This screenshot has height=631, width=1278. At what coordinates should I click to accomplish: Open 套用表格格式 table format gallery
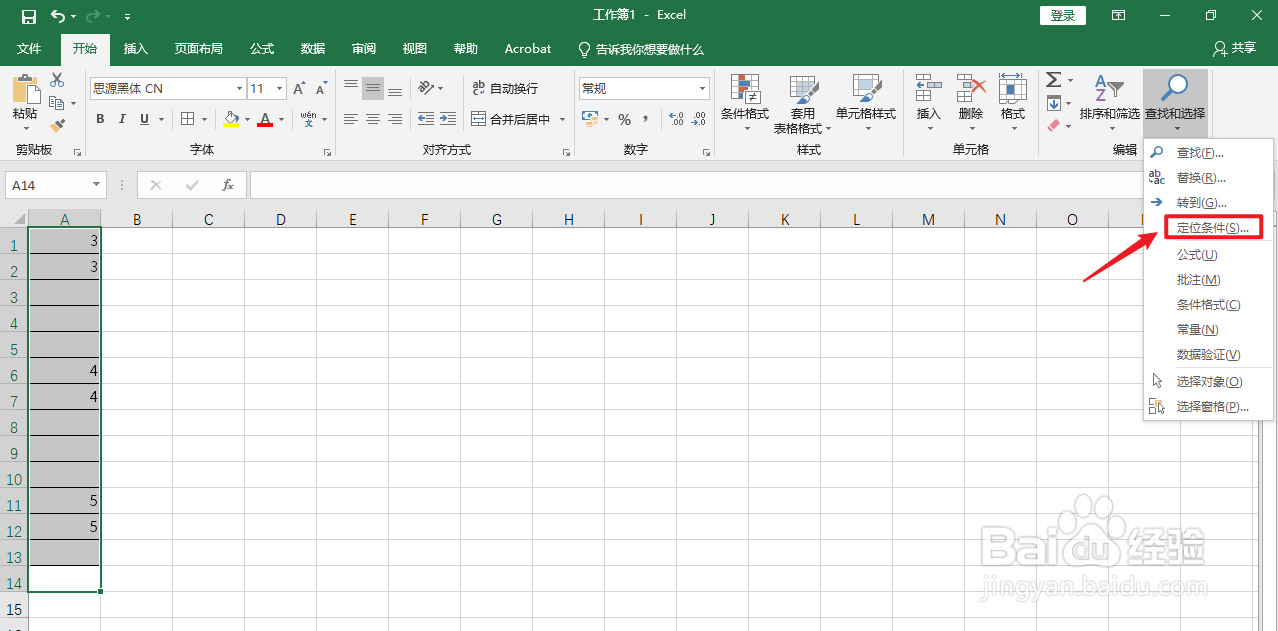coord(802,104)
